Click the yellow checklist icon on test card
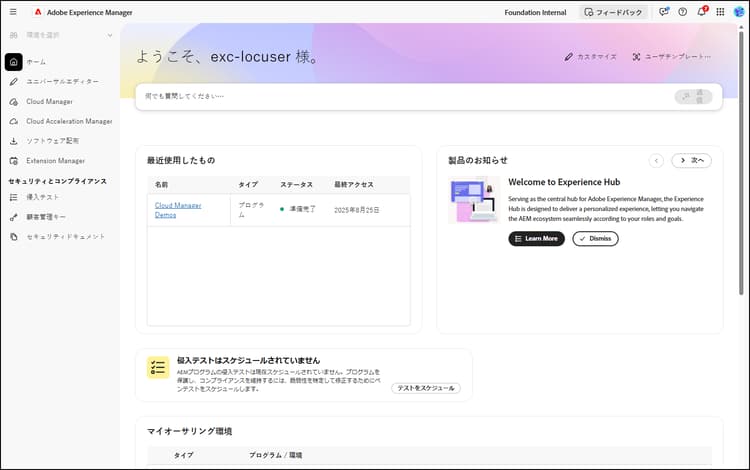Screen dimensions: 750x470 click(158, 367)
